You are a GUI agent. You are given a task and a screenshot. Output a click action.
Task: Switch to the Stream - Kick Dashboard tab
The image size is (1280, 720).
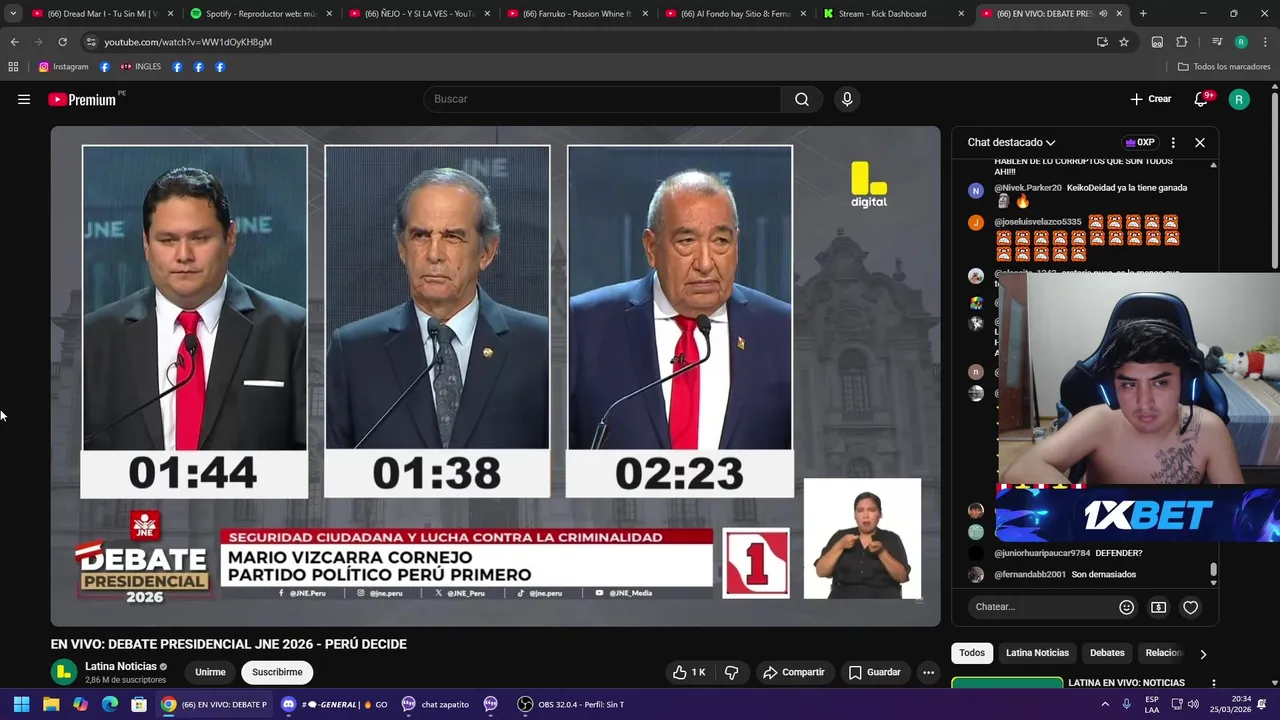click(x=894, y=14)
